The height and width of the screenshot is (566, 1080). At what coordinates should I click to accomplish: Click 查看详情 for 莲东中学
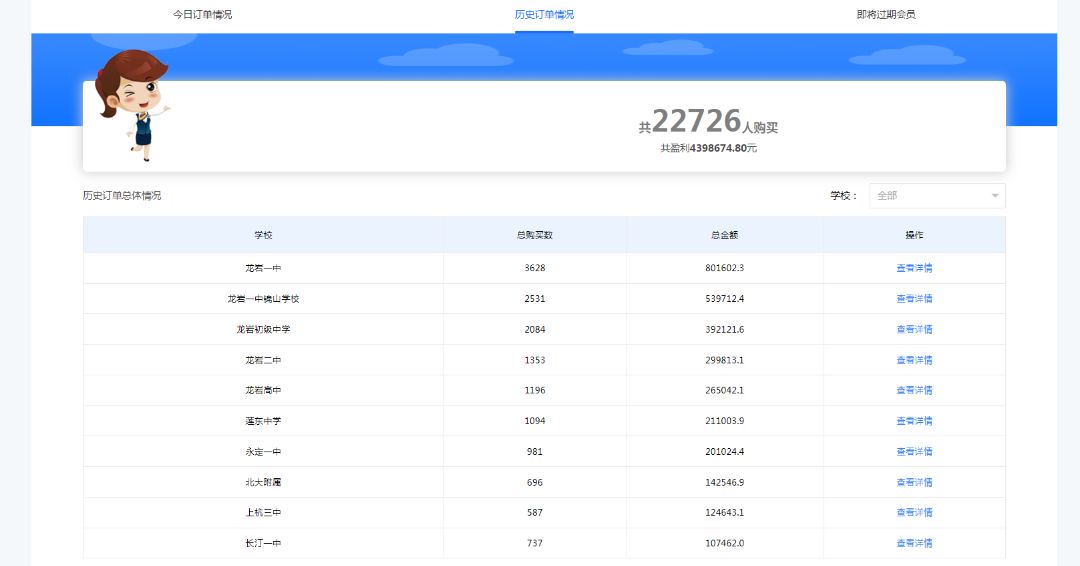tap(914, 421)
